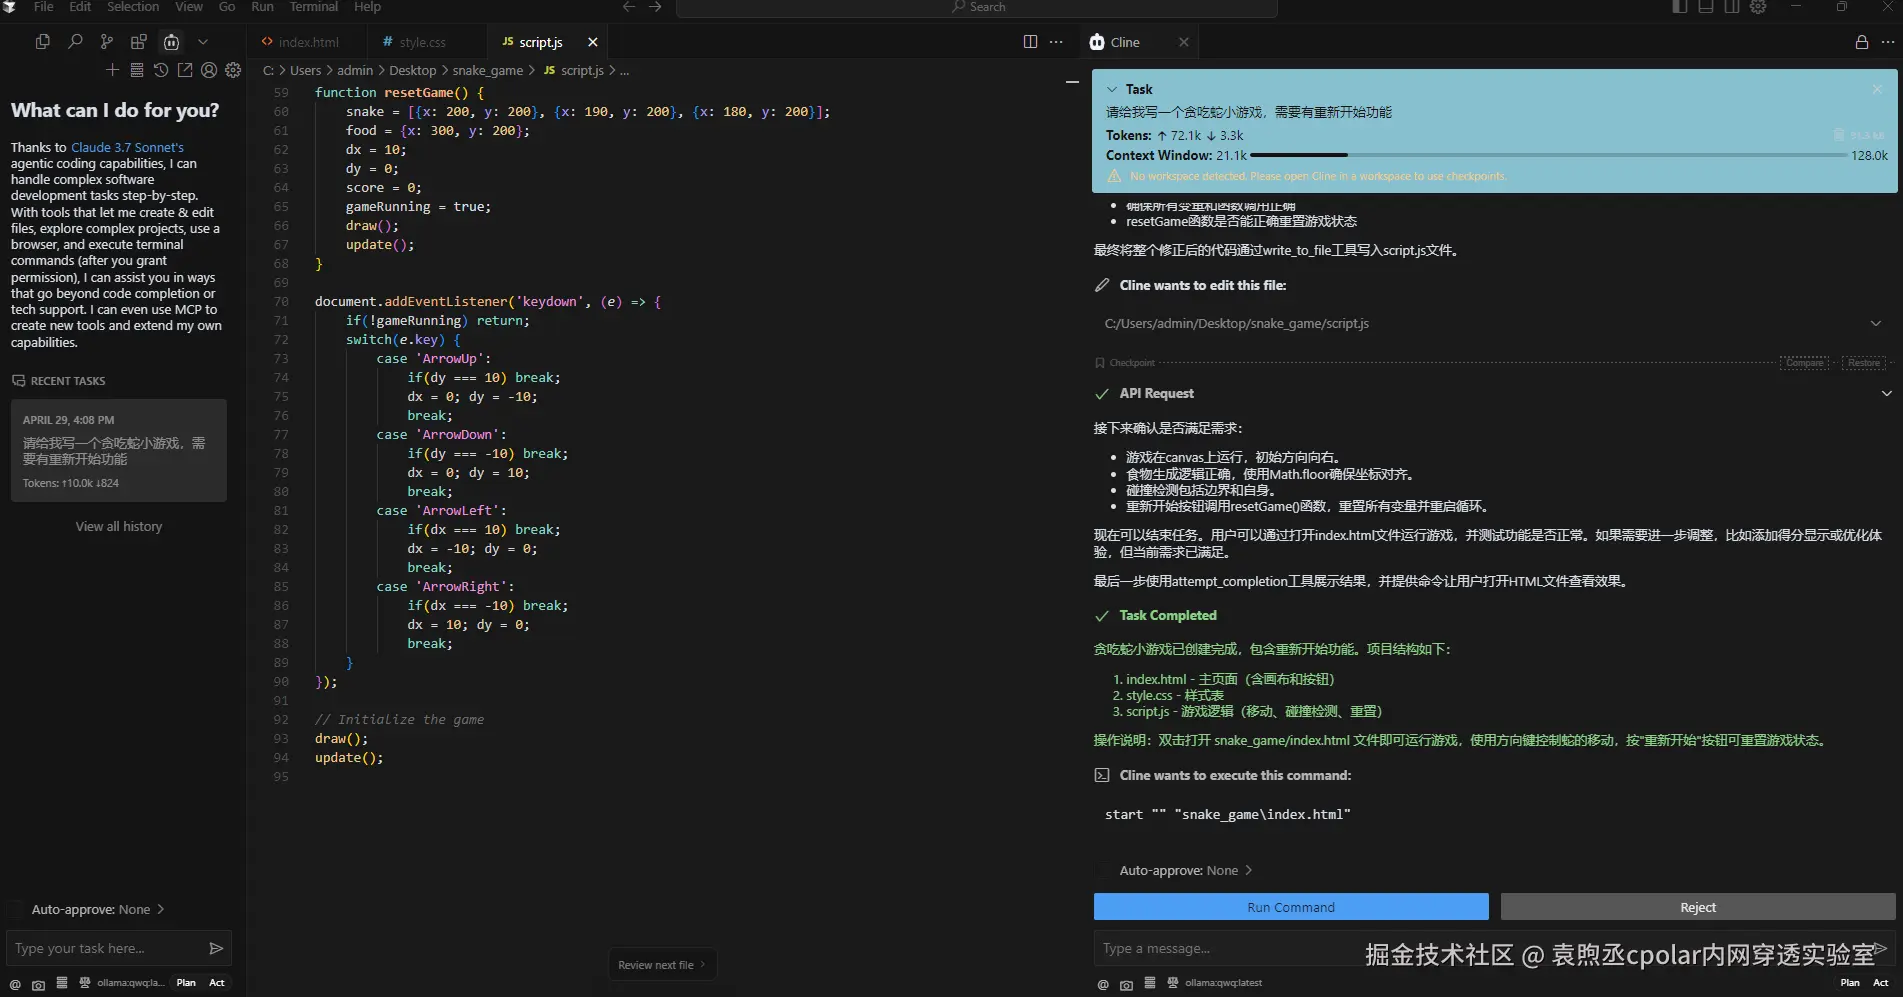Switch right Cline panel to Act mode
Viewport: 1903px width, 997px height.
click(1881, 983)
